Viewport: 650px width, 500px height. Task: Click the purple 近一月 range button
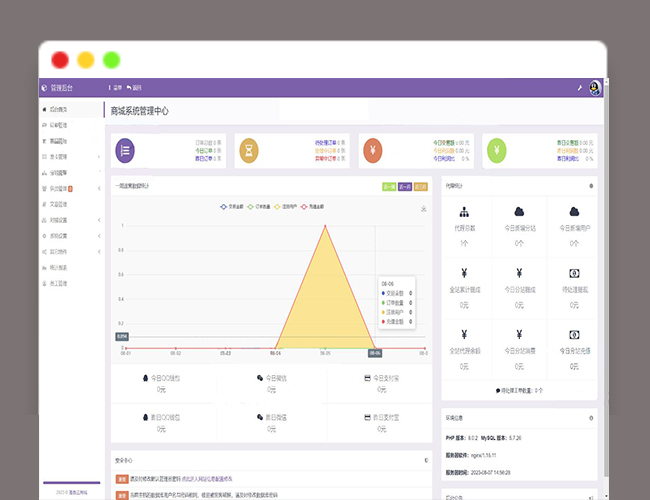(405, 186)
